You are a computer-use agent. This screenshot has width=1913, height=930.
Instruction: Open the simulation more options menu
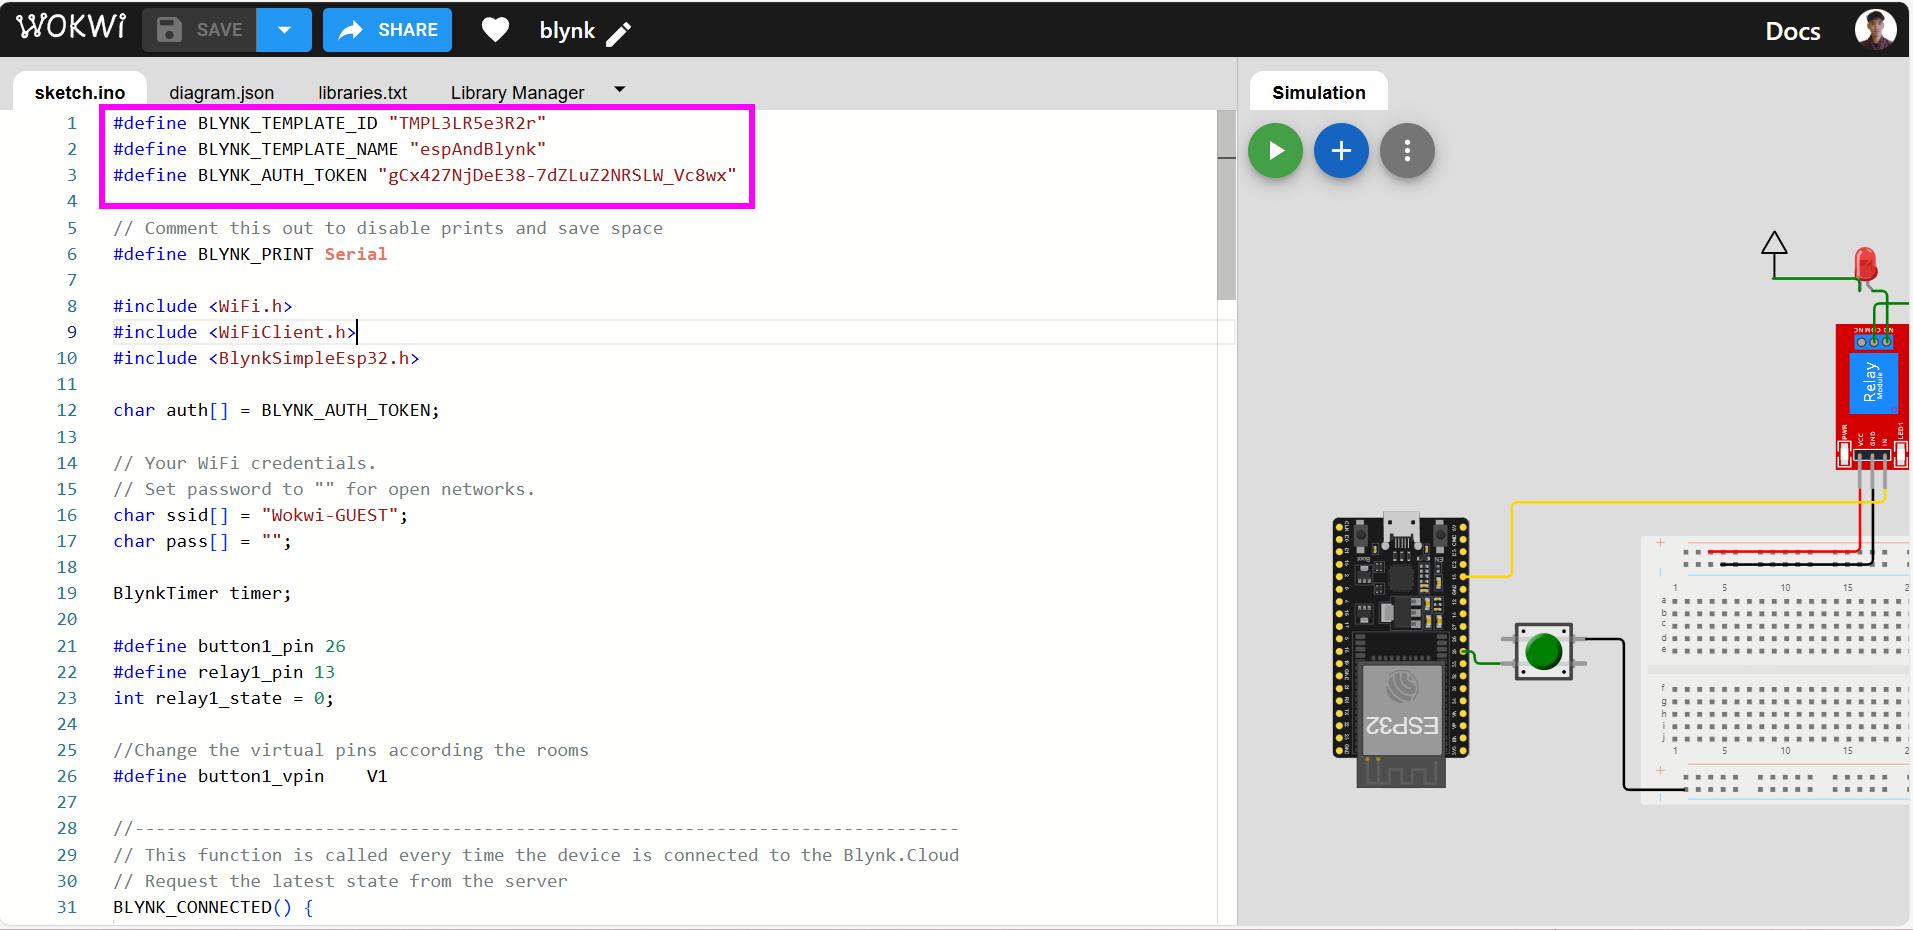1407,151
